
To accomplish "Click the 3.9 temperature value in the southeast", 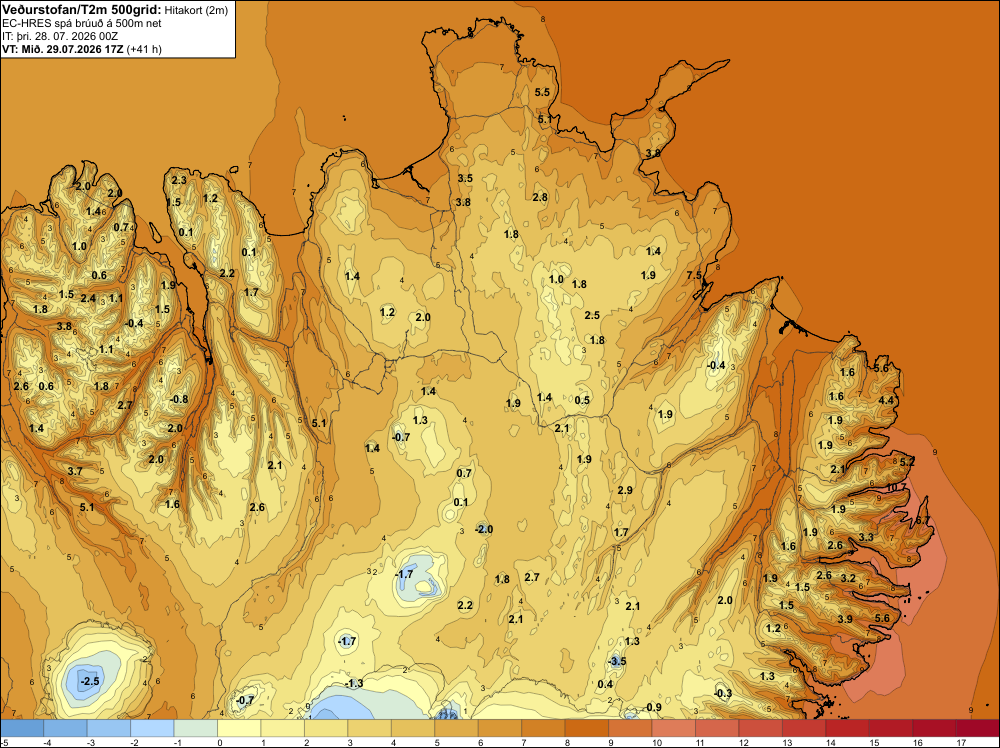I will pyautogui.click(x=845, y=619).
